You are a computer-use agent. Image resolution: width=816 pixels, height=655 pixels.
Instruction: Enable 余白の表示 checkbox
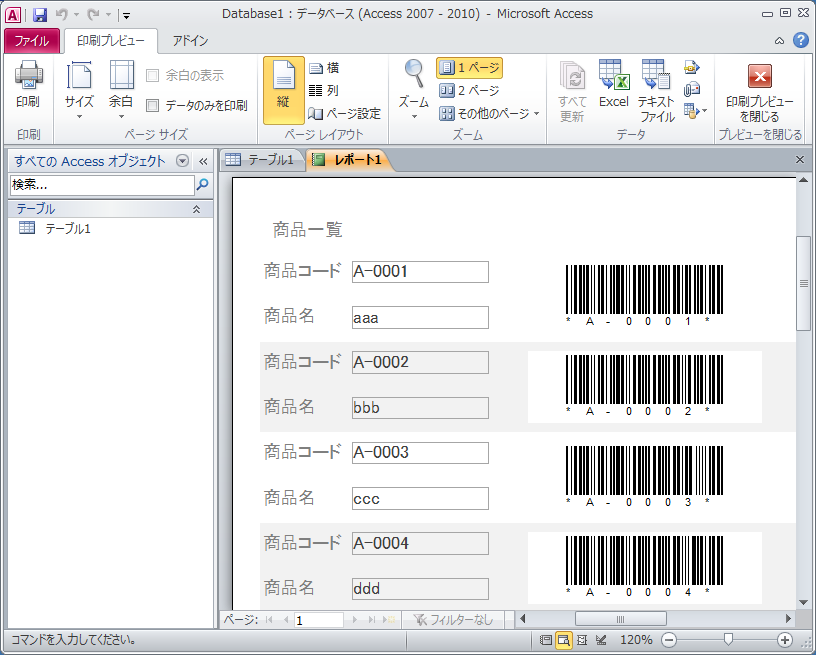pos(152,75)
